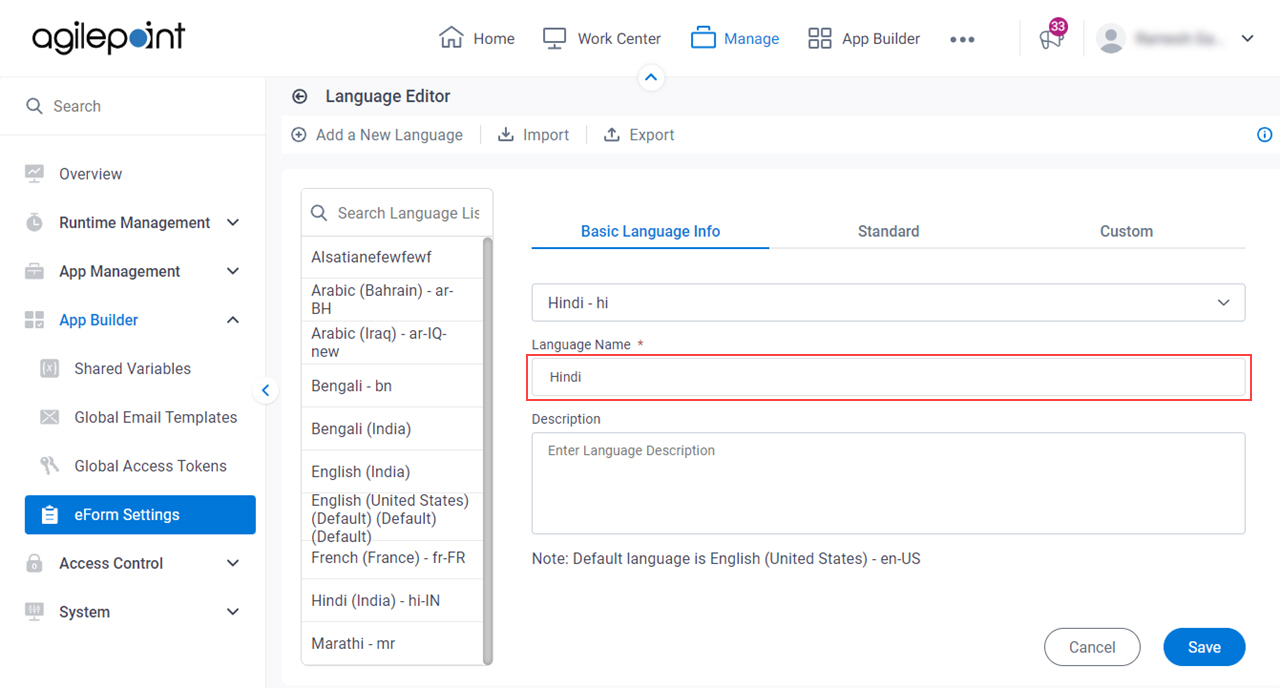Click Runtime Management clock icon

(35, 222)
